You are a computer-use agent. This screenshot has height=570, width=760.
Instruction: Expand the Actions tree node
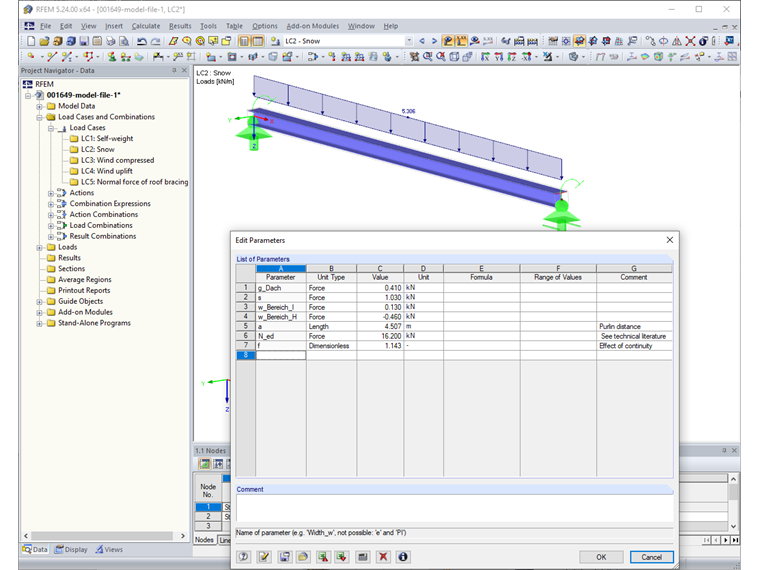click(51, 193)
